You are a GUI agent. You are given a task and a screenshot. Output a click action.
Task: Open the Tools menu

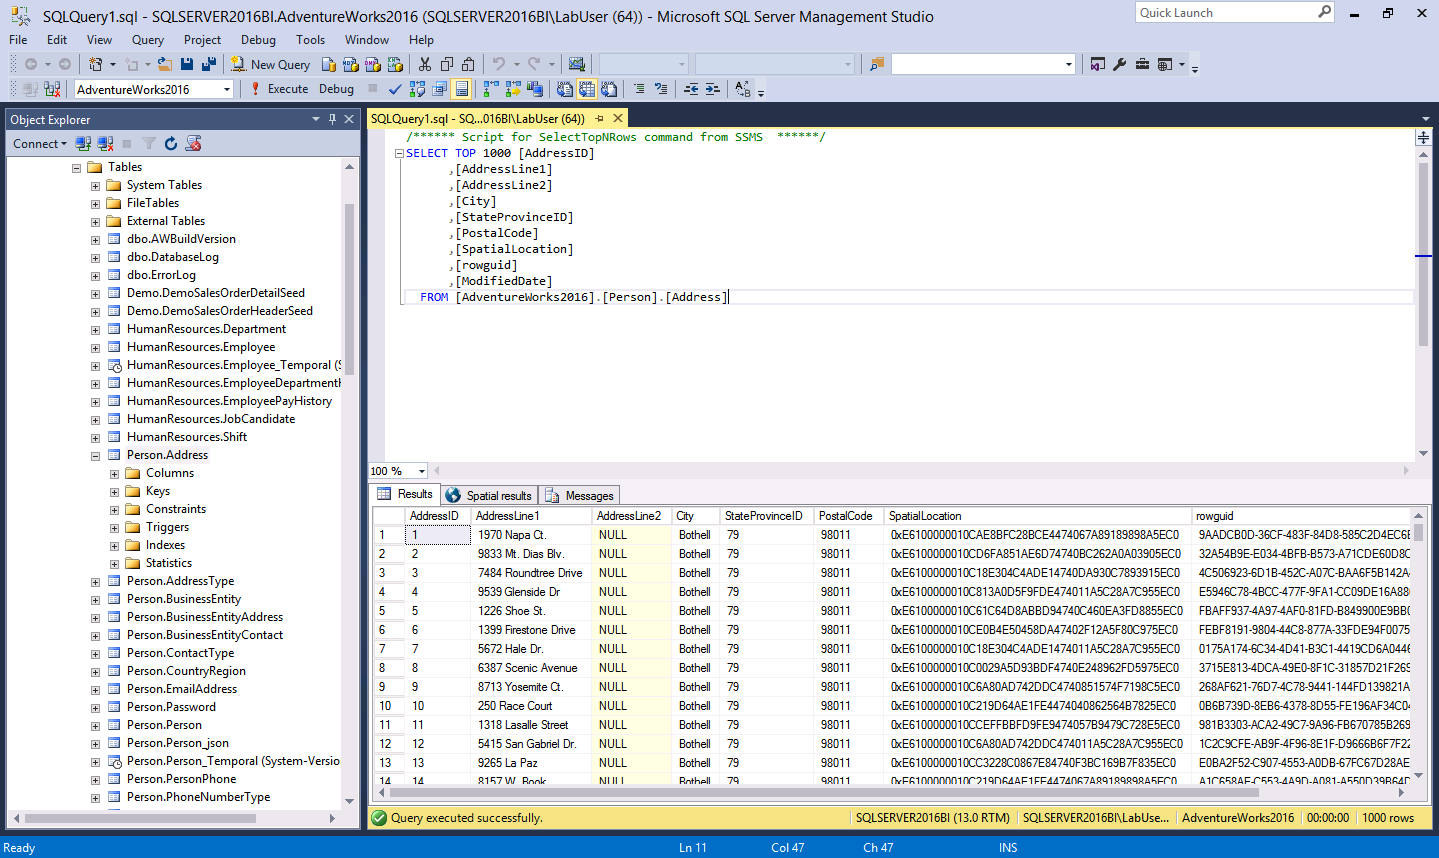pos(310,40)
